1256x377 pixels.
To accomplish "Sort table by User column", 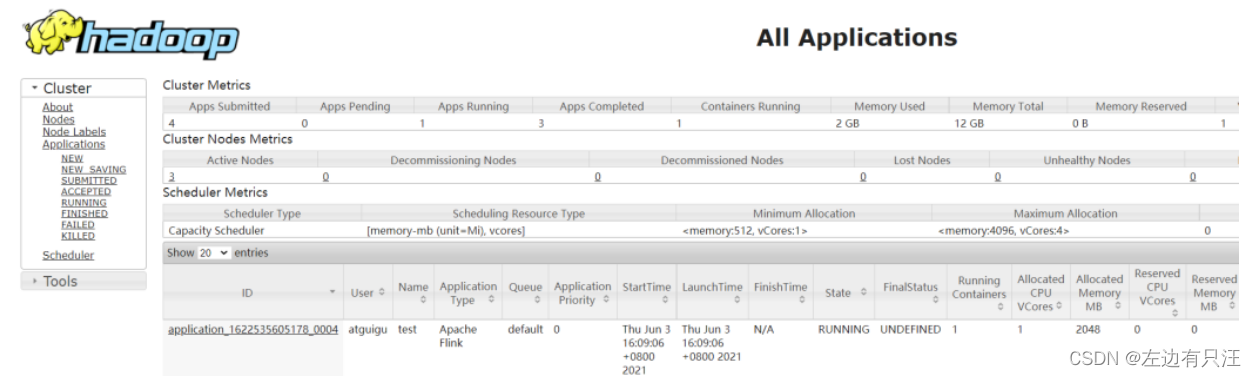I will pos(368,293).
